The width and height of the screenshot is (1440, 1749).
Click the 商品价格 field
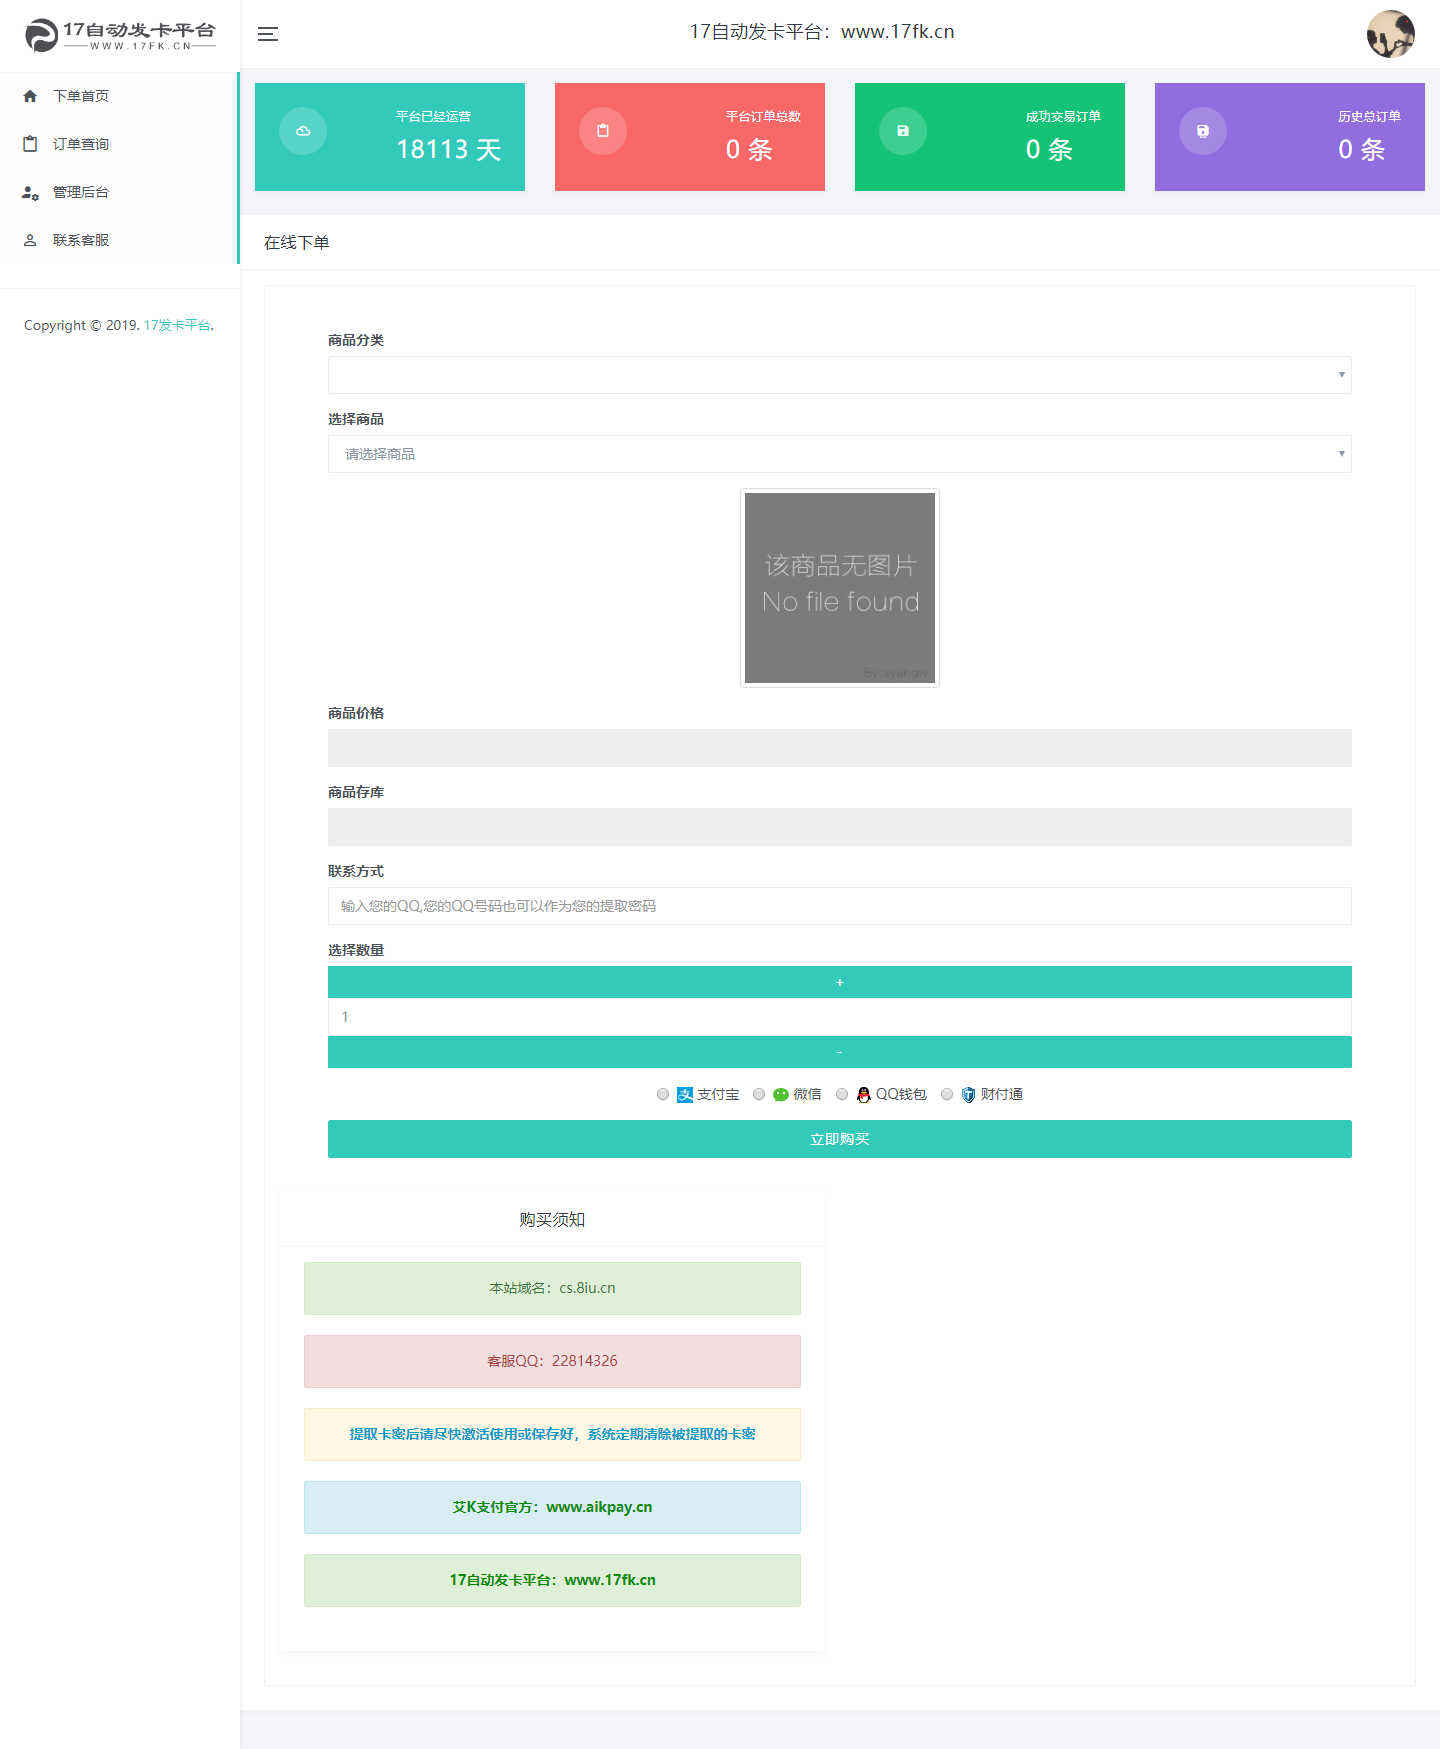tap(840, 748)
